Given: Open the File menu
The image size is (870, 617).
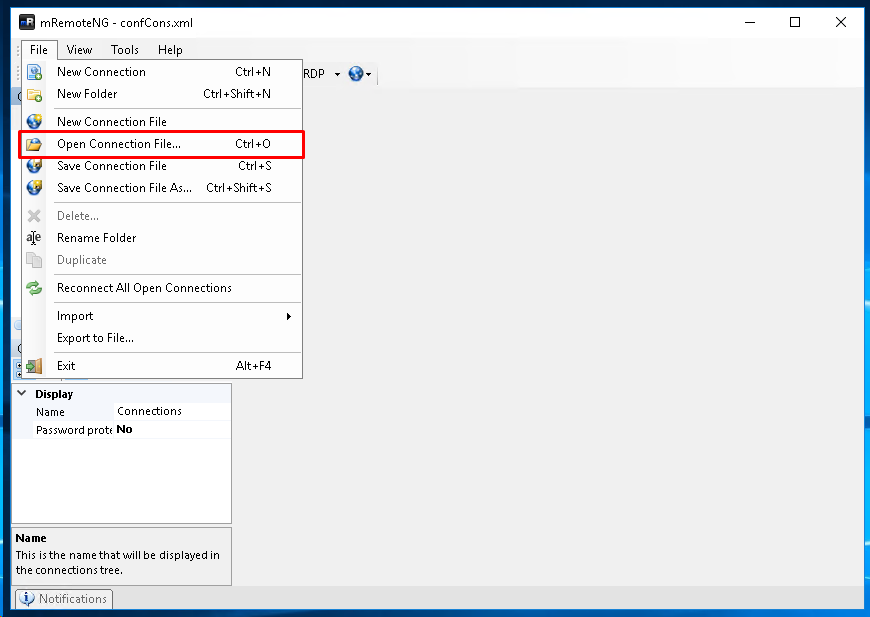Looking at the screenshot, I should pyautogui.click(x=39, y=50).
